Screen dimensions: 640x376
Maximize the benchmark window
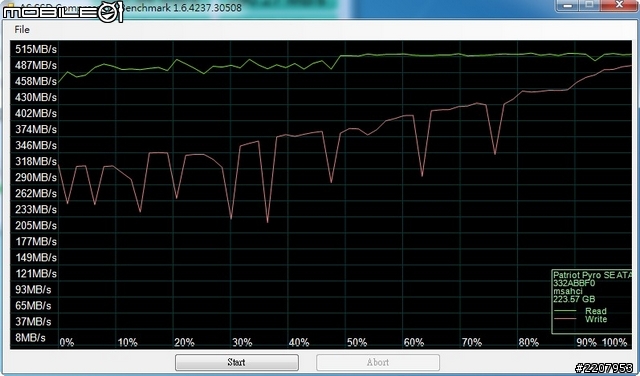tap(589, 5)
